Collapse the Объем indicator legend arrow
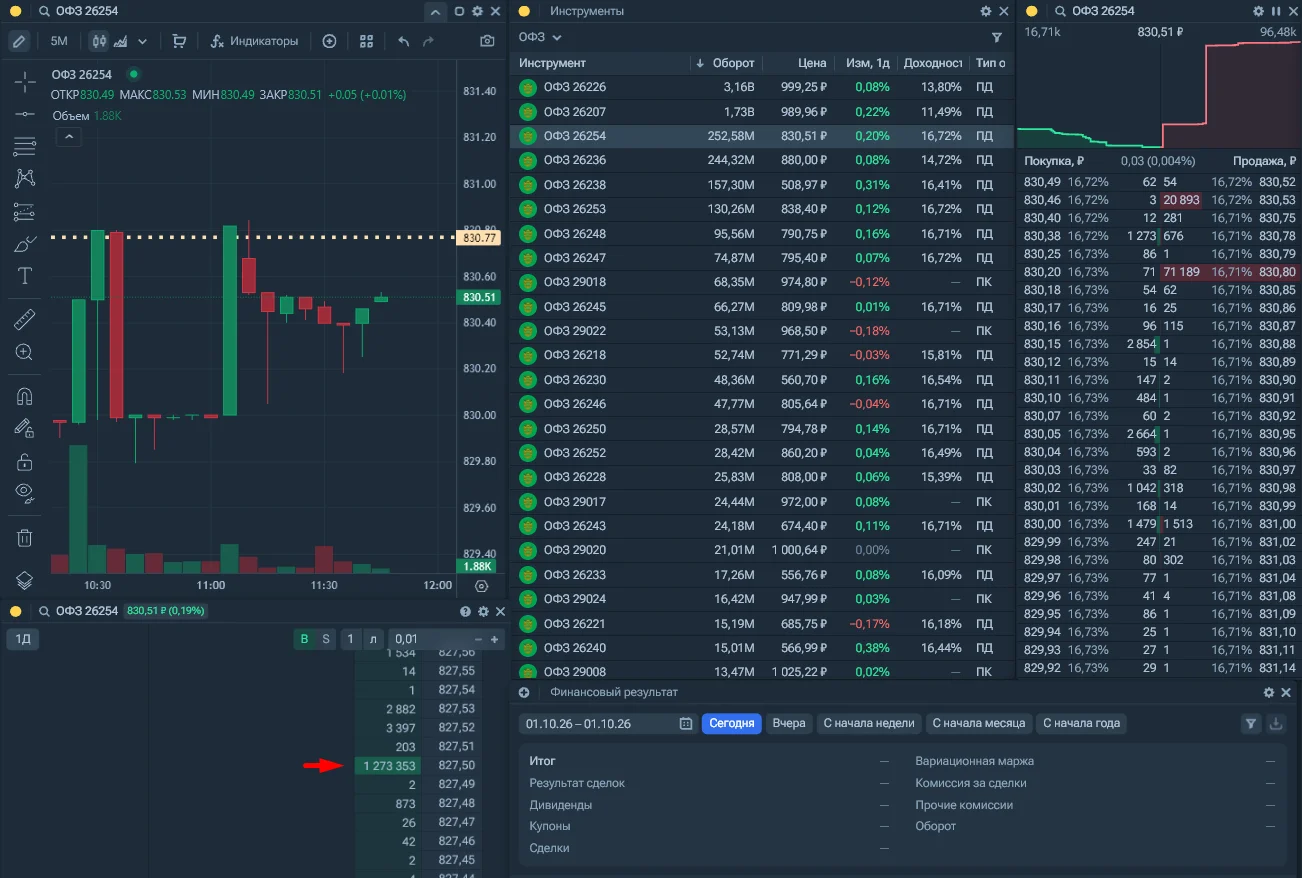 coord(68,137)
